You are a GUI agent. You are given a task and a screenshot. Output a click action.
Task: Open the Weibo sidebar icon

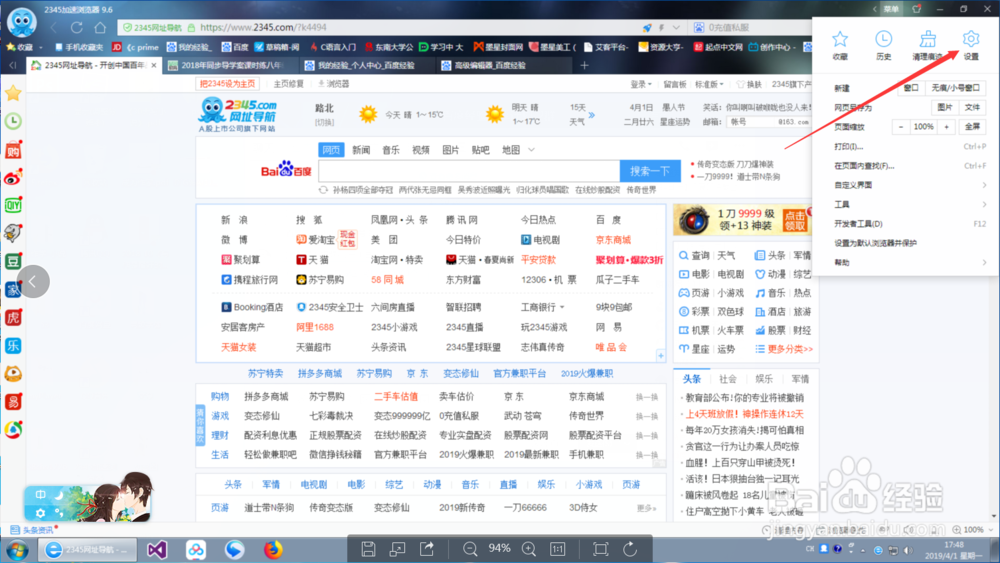coord(13,177)
